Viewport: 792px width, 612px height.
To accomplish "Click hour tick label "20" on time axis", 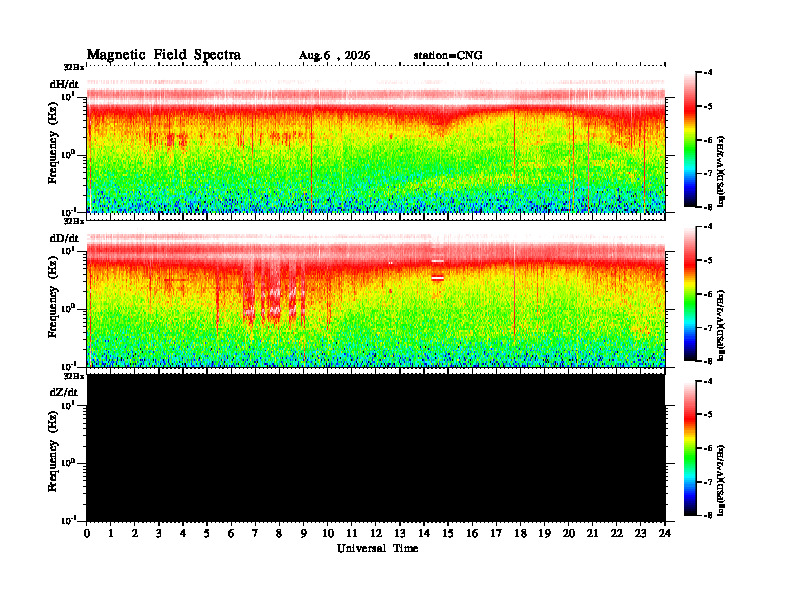I will 569,533.
